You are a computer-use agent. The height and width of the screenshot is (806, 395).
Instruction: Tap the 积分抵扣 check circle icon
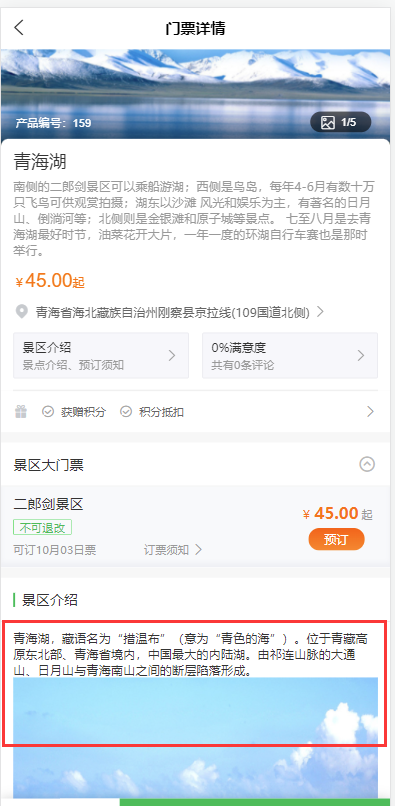coord(126,412)
